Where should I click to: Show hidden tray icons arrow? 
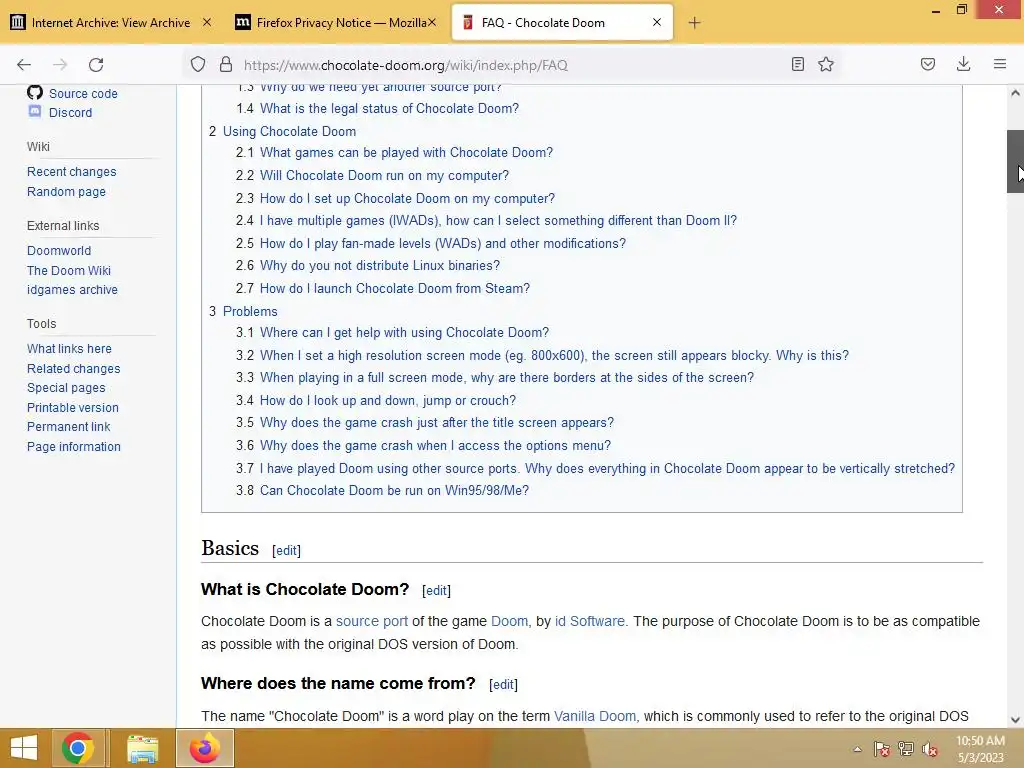(x=857, y=749)
